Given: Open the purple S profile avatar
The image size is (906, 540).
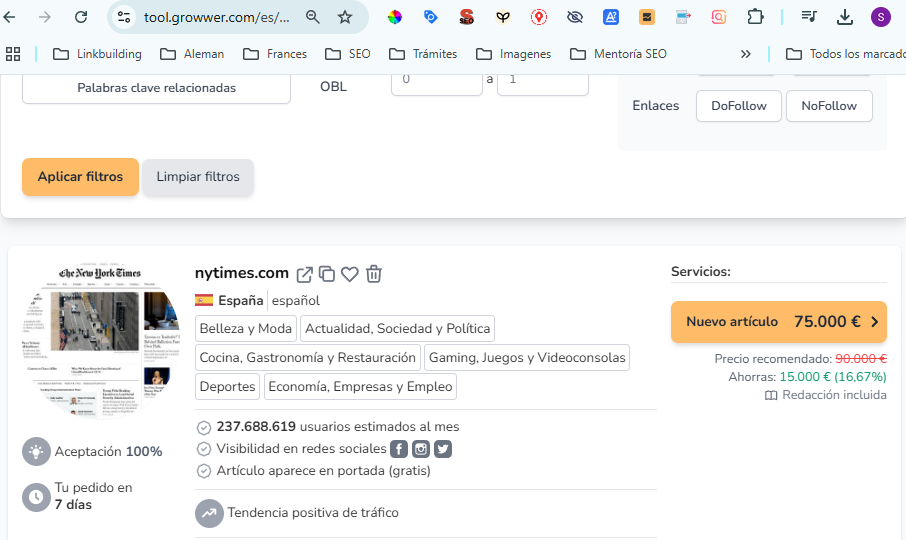Looking at the screenshot, I should click(x=881, y=17).
